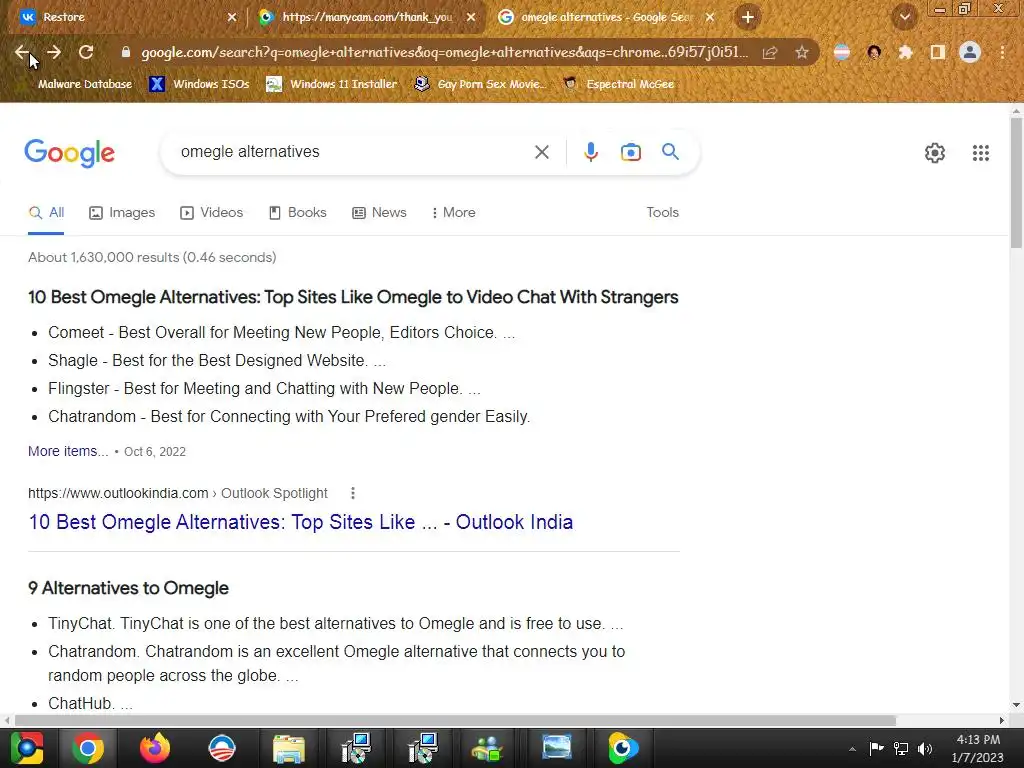Image resolution: width=1024 pixels, height=768 pixels.
Task: Click the address bar URL
Action: point(444,52)
